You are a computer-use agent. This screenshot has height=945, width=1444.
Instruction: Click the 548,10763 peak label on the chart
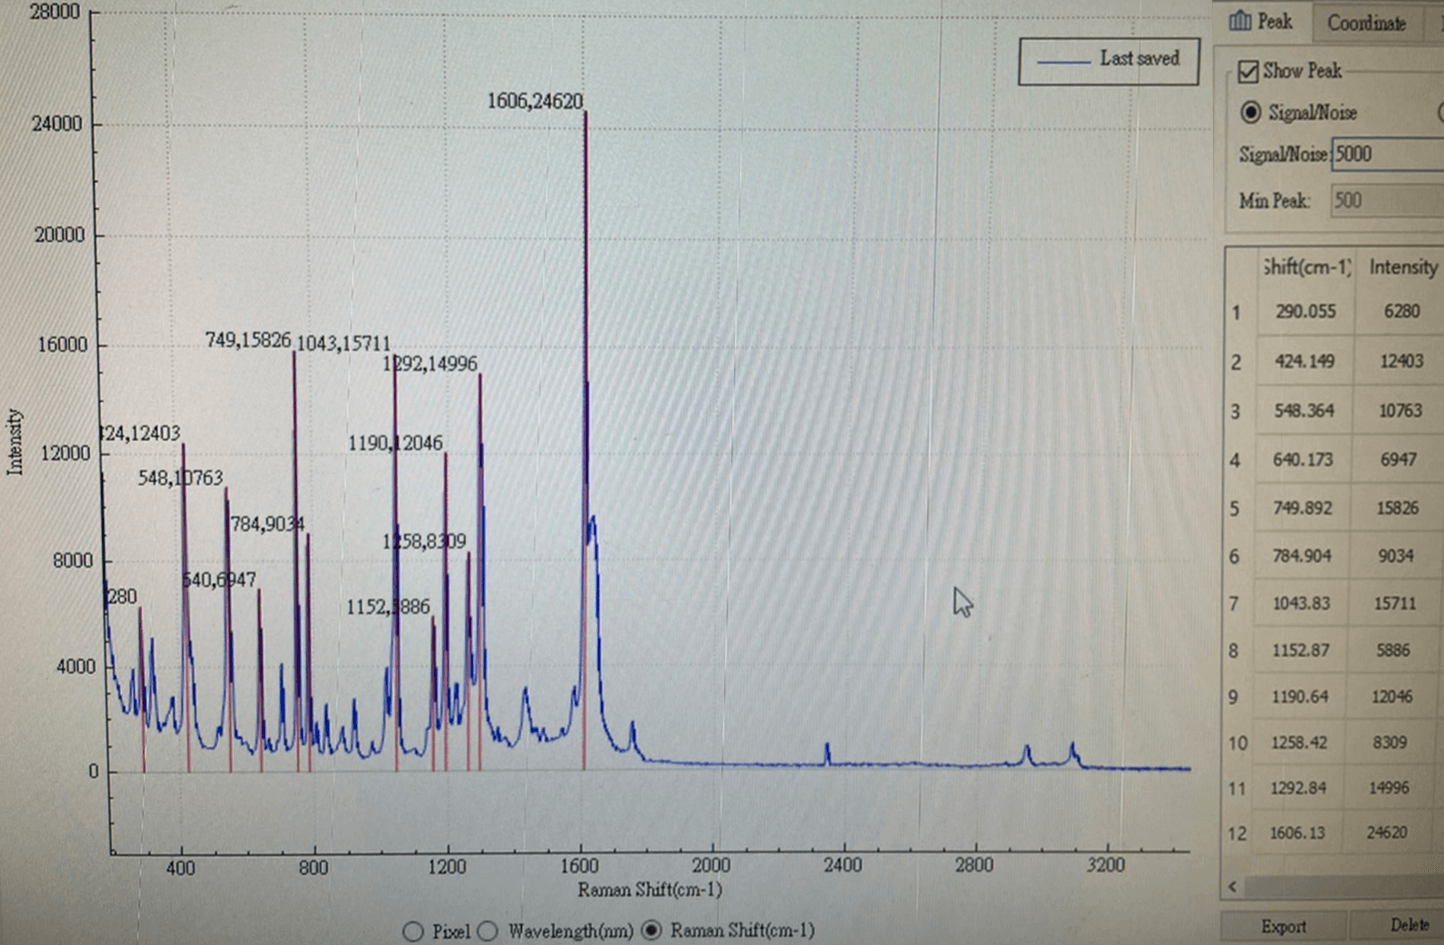(x=180, y=478)
